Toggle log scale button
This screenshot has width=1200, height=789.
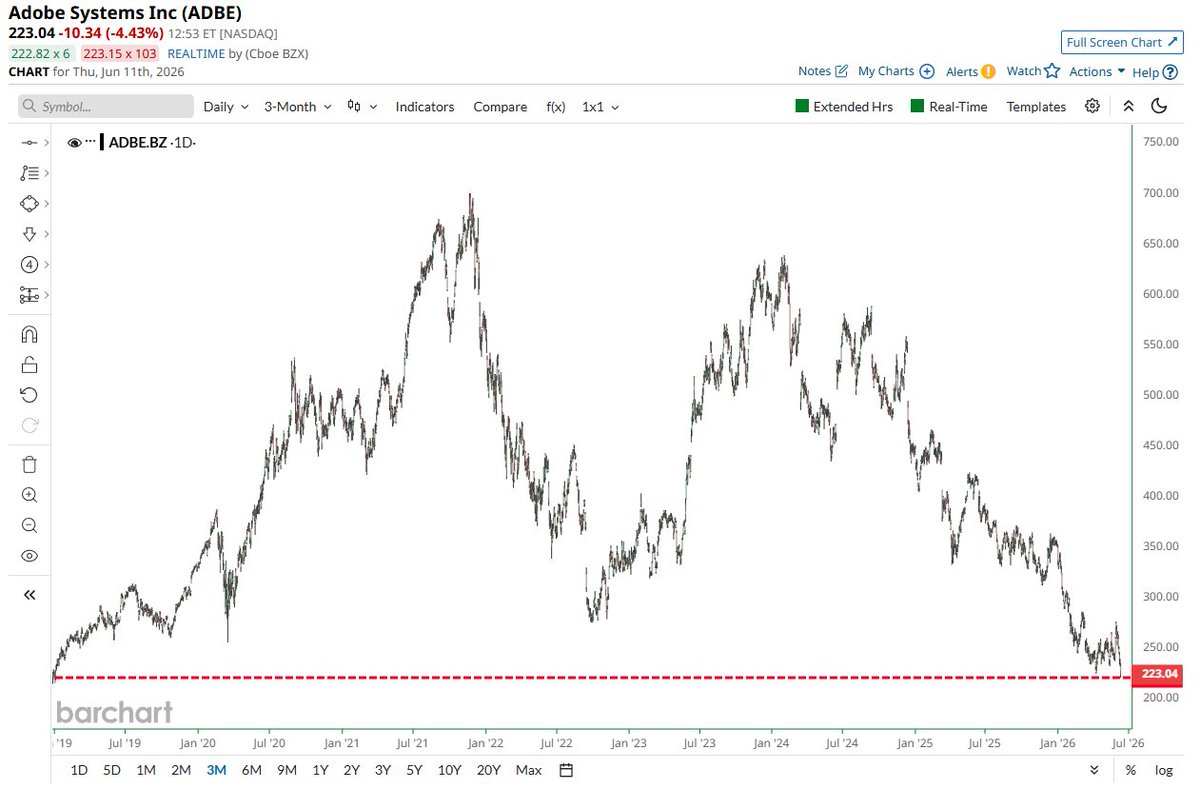pyautogui.click(x=1163, y=770)
